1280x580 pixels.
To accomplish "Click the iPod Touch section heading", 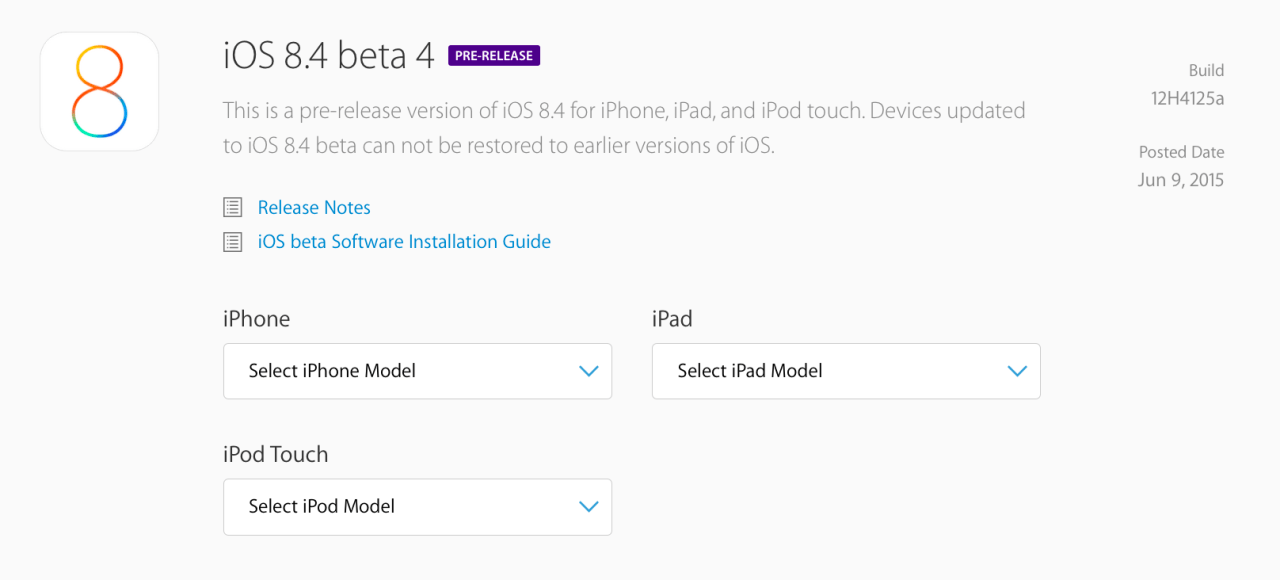I will pyautogui.click(x=275, y=454).
